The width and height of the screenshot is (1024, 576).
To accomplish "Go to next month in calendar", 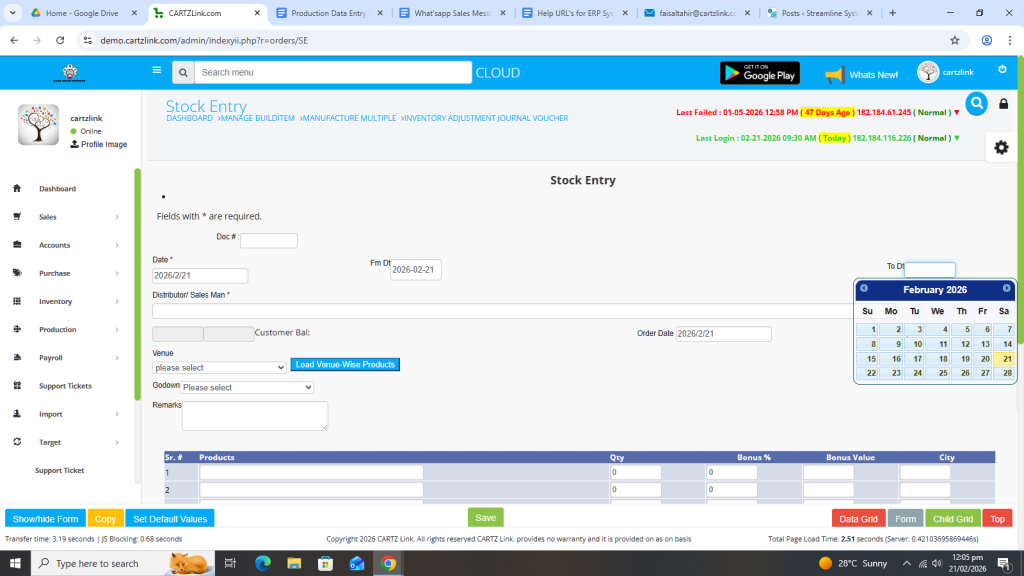I will [x=1006, y=288].
